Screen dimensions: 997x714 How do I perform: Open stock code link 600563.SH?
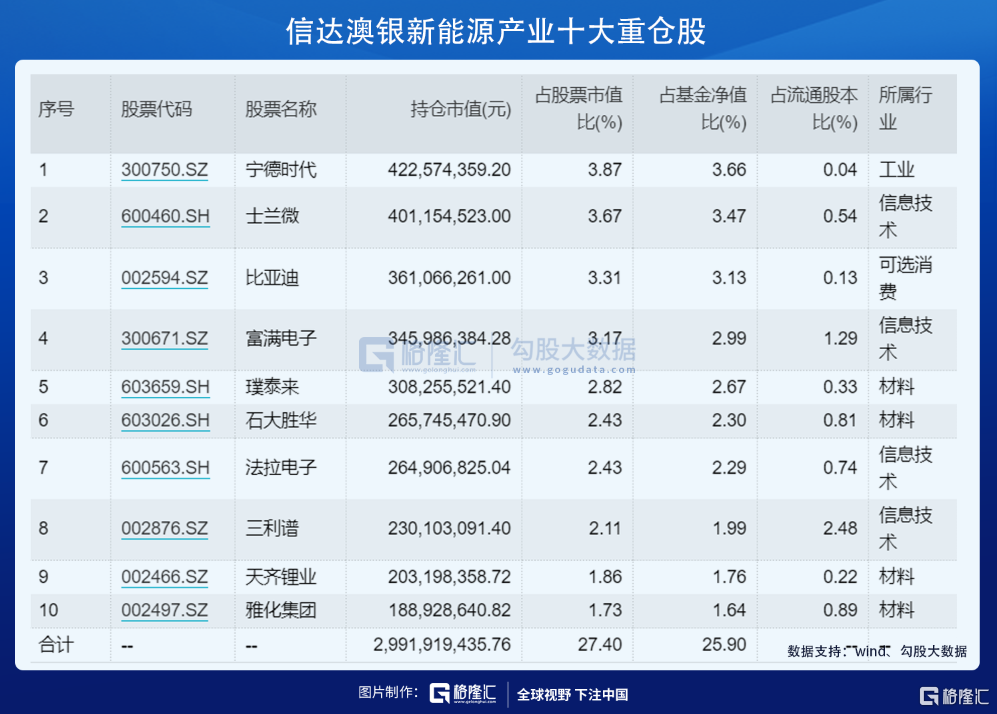click(165, 468)
